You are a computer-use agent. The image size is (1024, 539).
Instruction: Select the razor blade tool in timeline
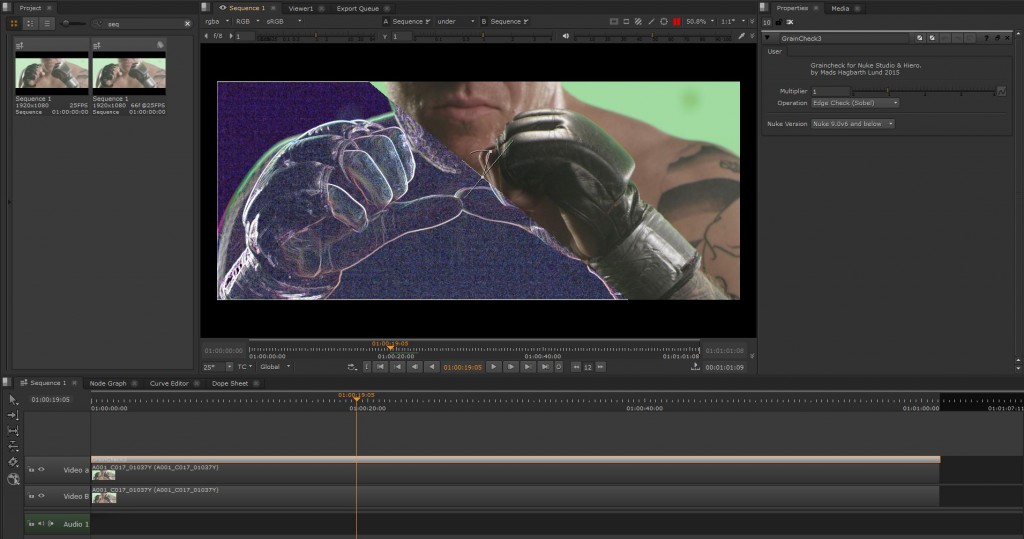click(x=13, y=462)
